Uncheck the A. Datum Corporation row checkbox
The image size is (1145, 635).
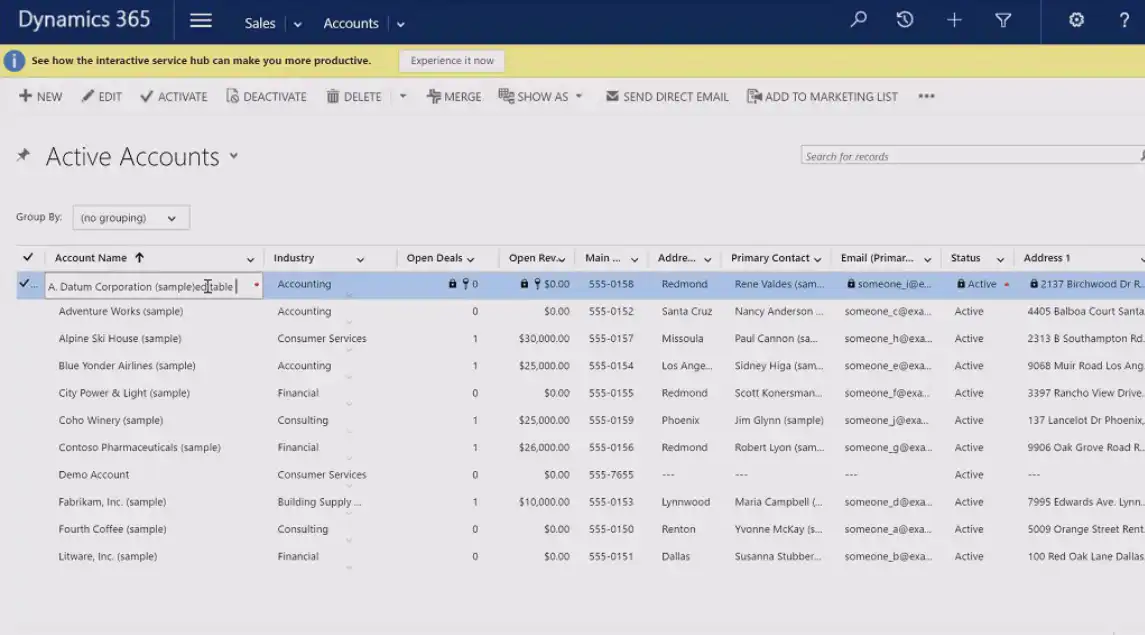point(26,283)
